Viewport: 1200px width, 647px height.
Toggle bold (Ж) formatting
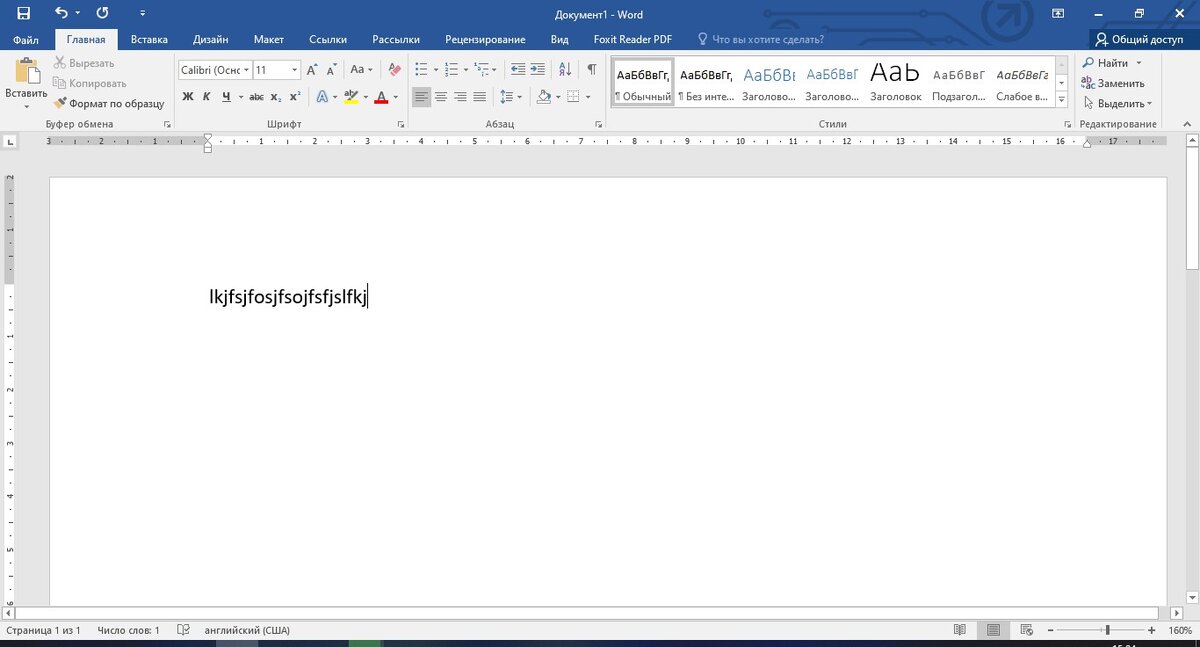click(x=187, y=97)
